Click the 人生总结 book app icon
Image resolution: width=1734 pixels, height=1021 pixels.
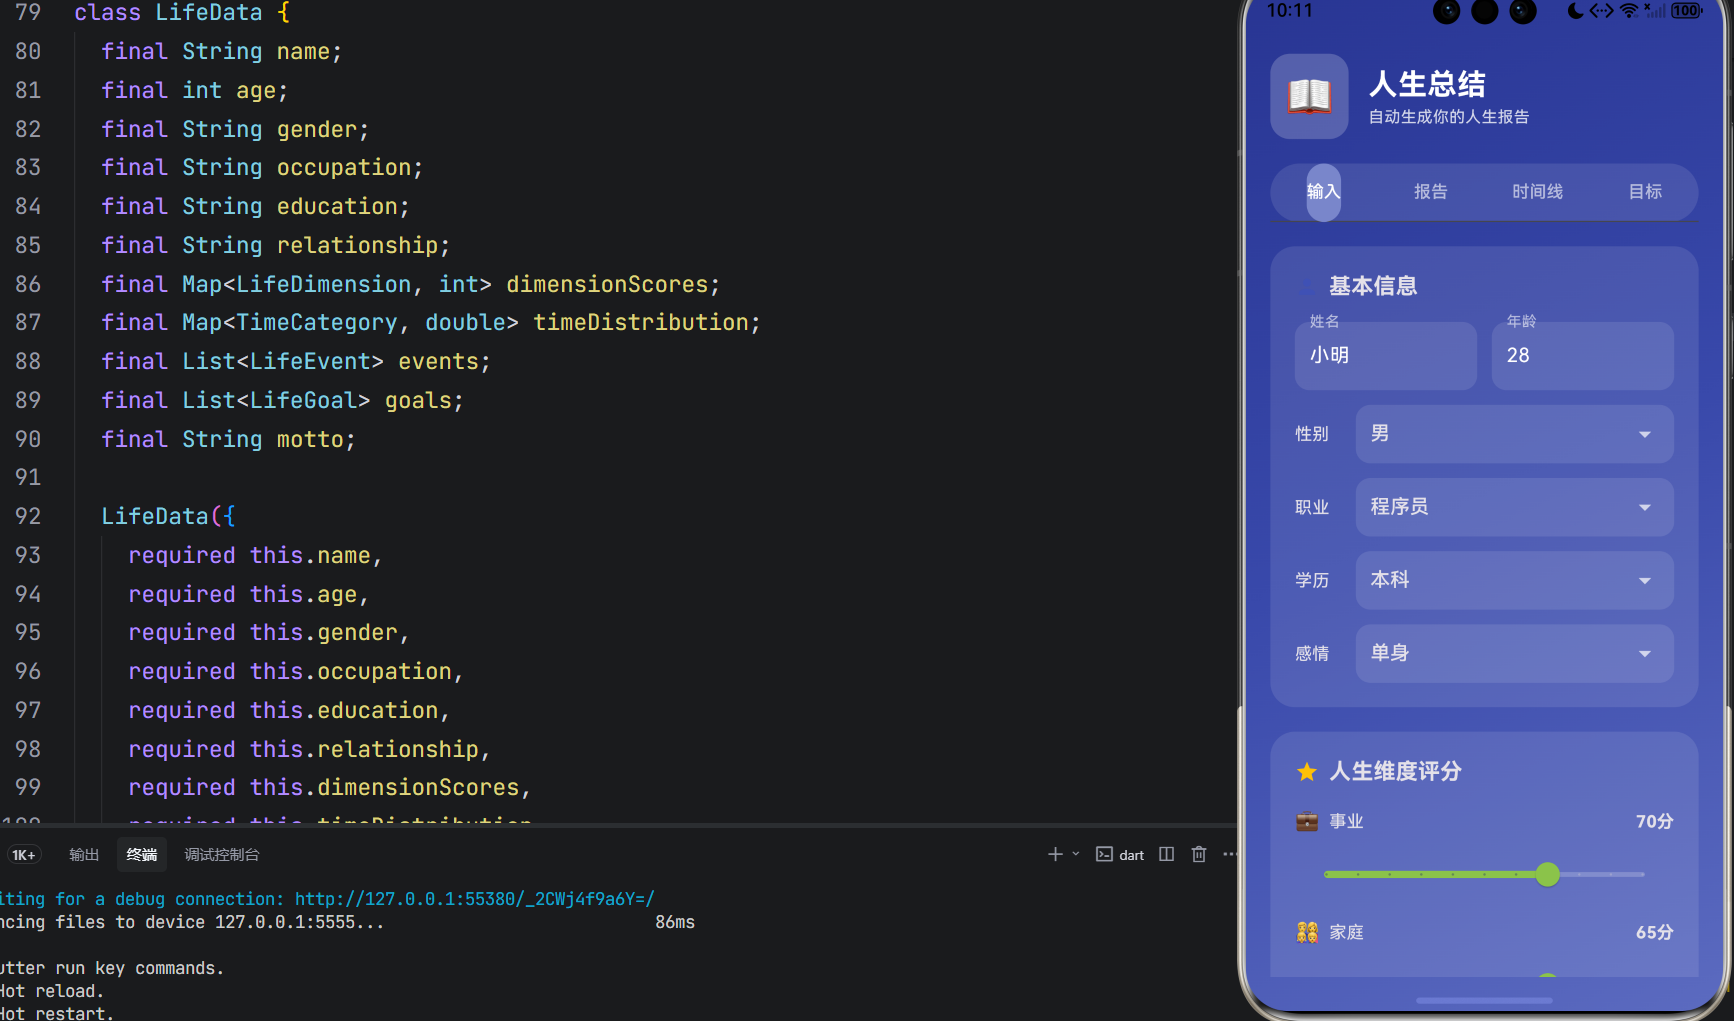1309,96
